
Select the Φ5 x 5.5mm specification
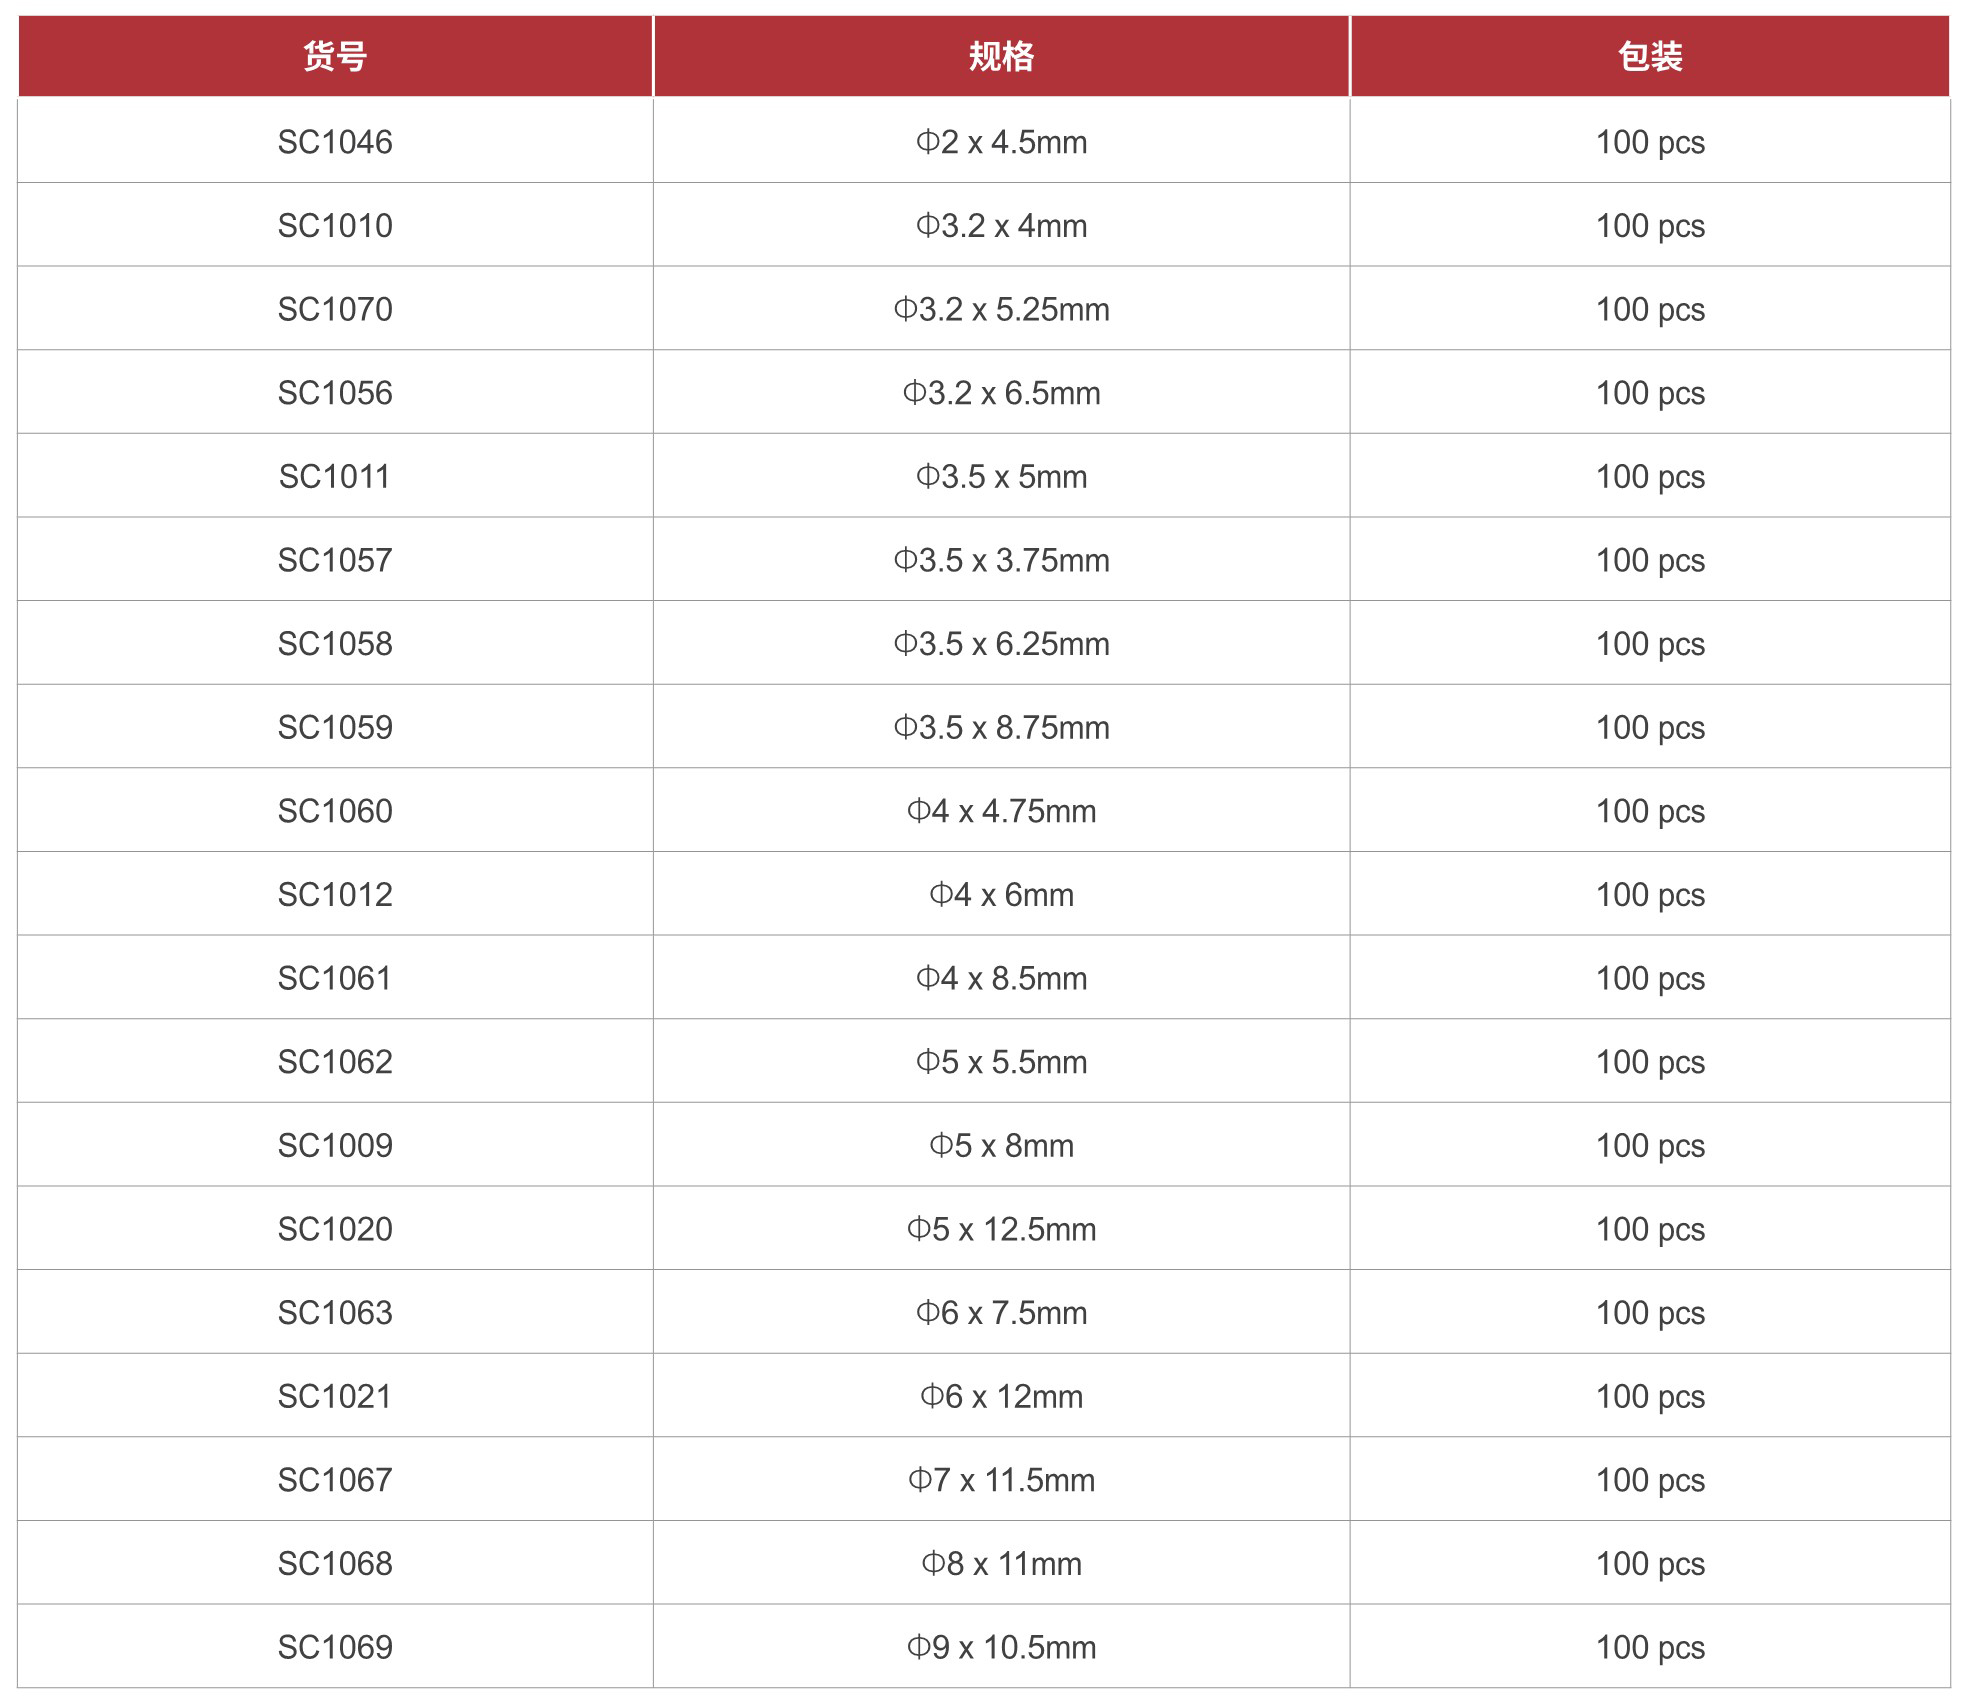(1001, 1062)
